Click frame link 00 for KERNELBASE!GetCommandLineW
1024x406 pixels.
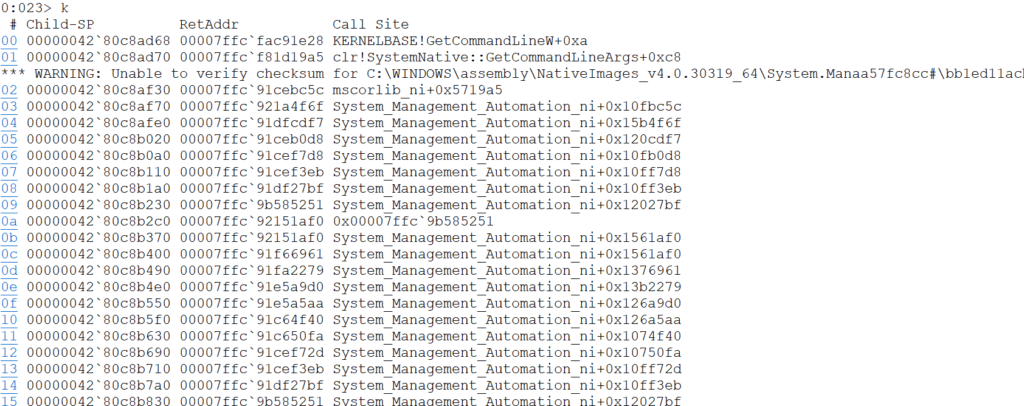[x=9, y=39]
